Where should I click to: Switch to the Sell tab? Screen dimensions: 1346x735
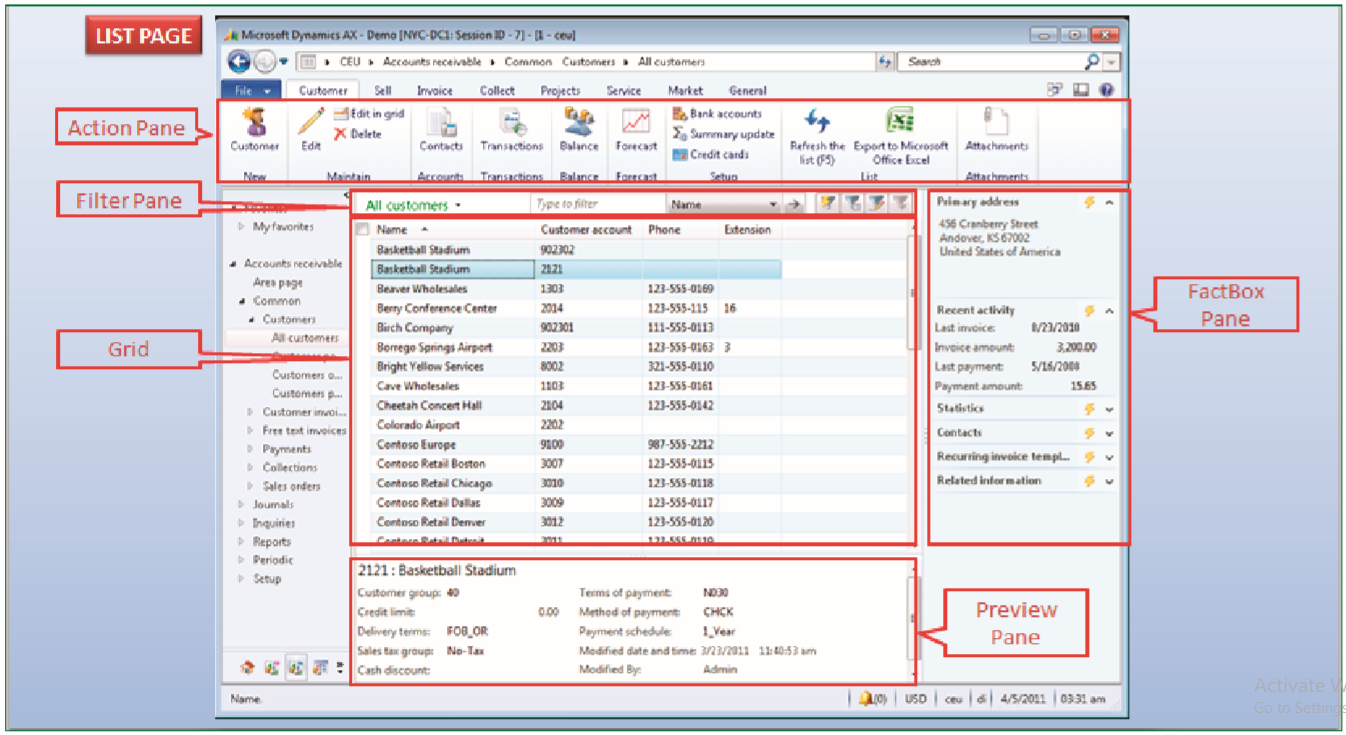pyautogui.click(x=383, y=90)
